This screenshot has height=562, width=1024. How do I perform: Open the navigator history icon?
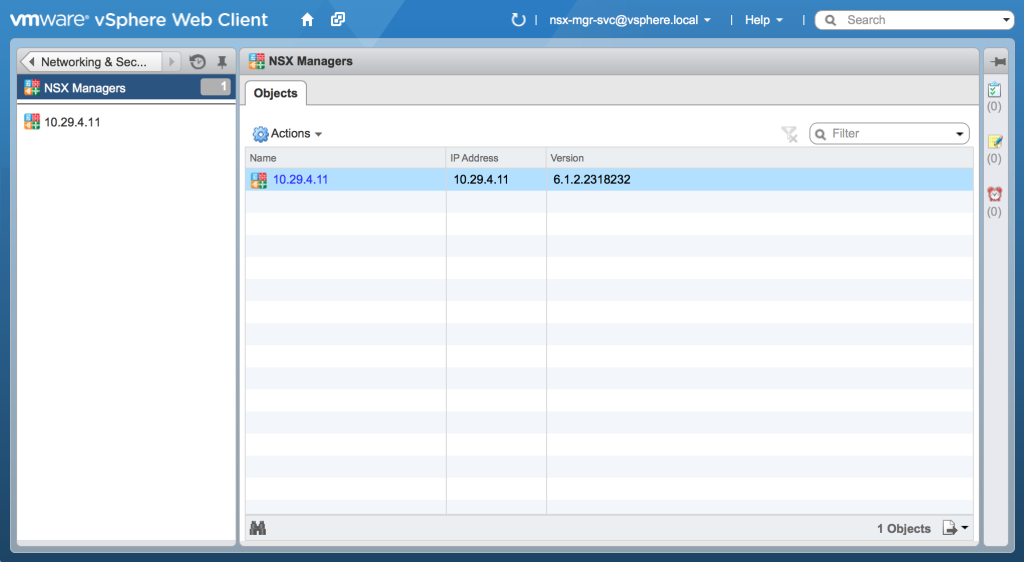[197, 61]
